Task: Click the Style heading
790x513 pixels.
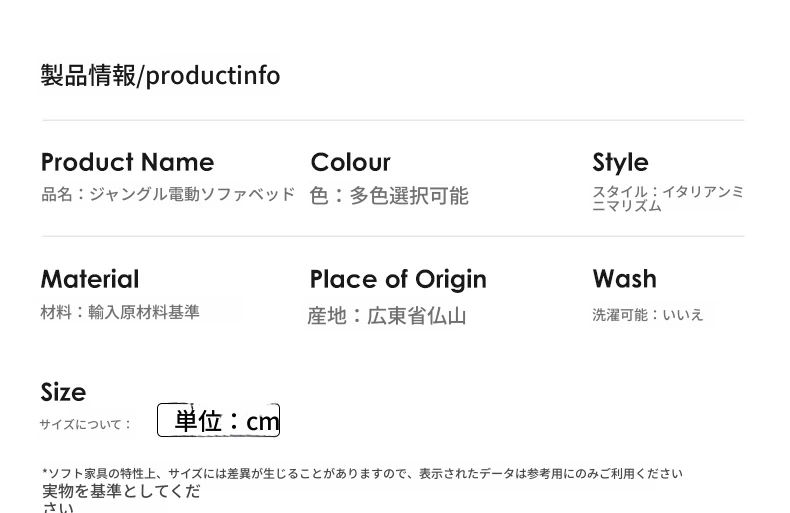Action: pyautogui.click(x=620, y=162)
